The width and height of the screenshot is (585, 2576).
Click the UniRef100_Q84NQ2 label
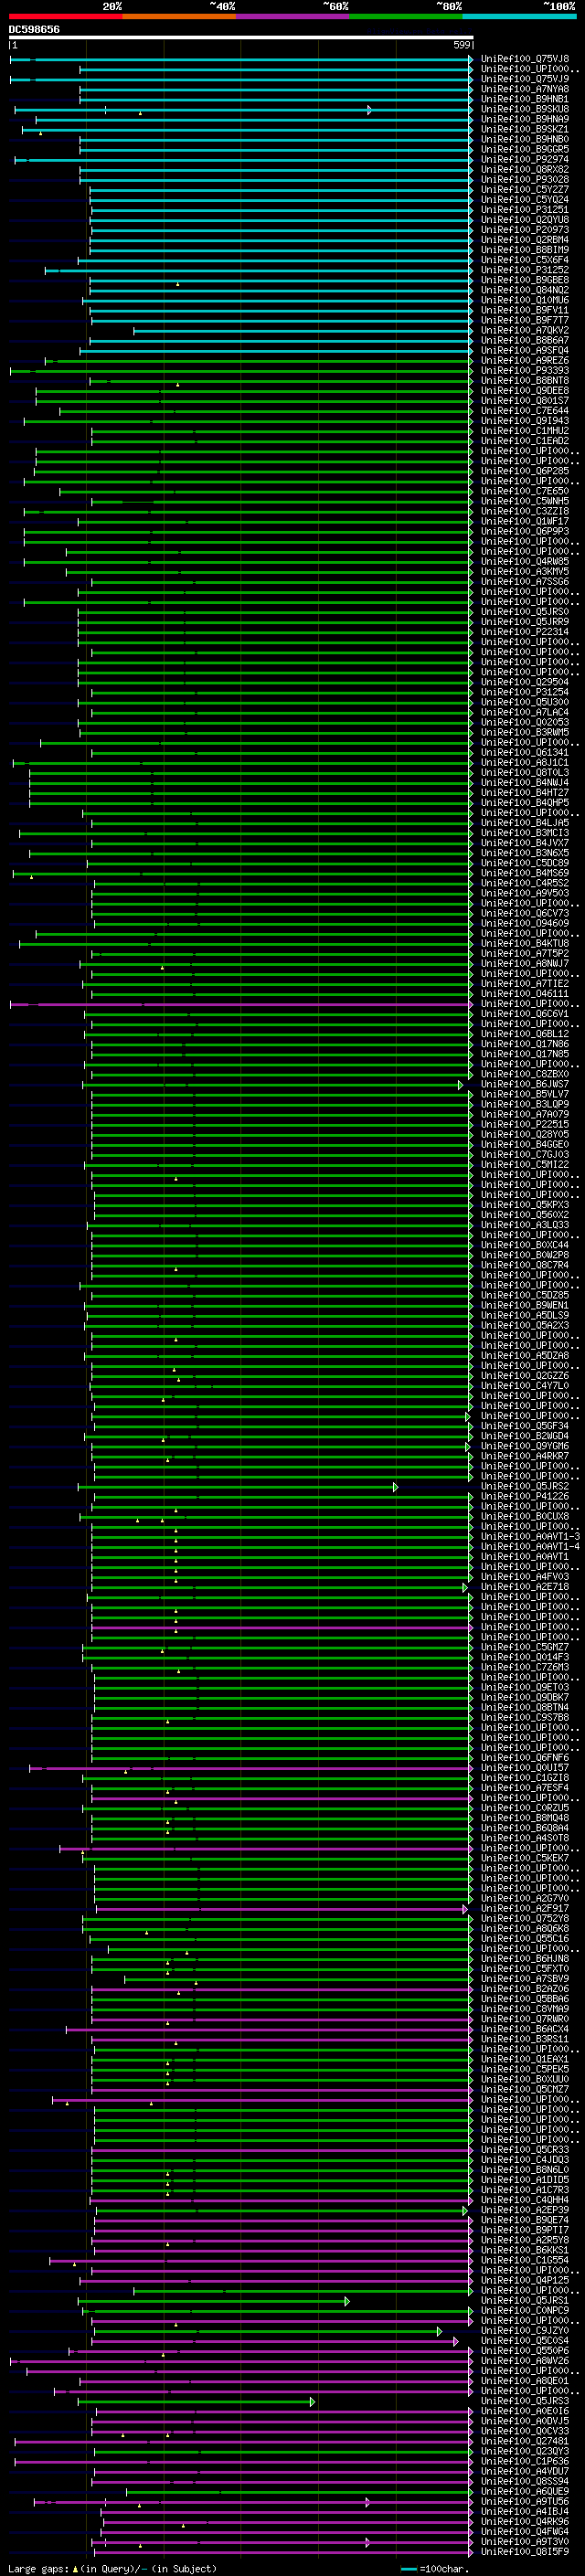click(x=525, y=291)
